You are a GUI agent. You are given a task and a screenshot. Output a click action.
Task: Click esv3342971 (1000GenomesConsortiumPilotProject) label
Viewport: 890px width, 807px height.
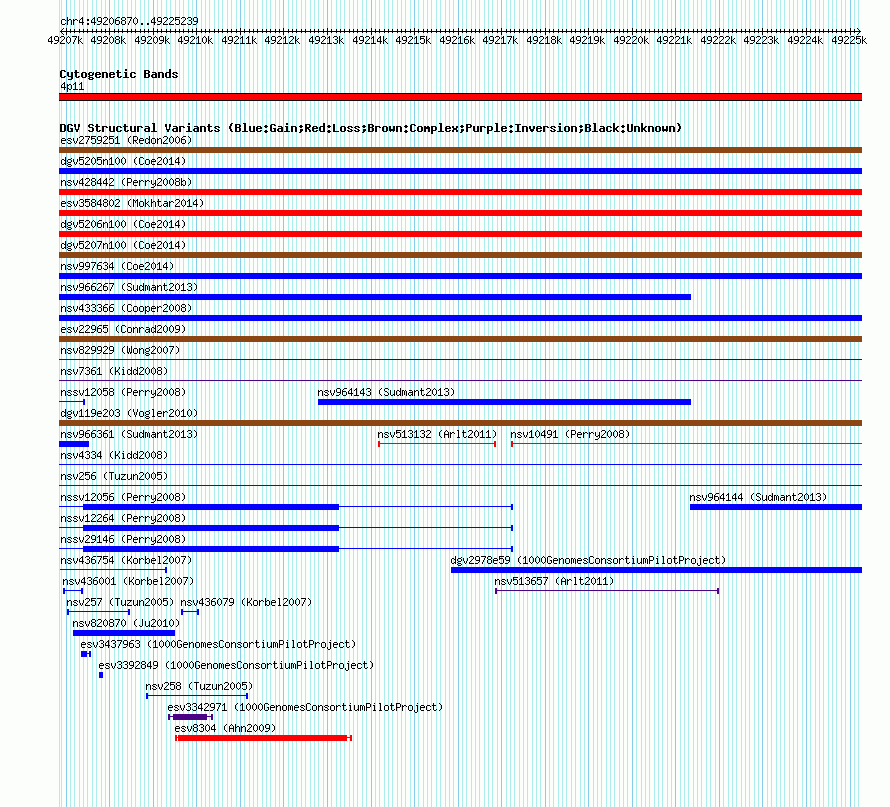[305, 707]
